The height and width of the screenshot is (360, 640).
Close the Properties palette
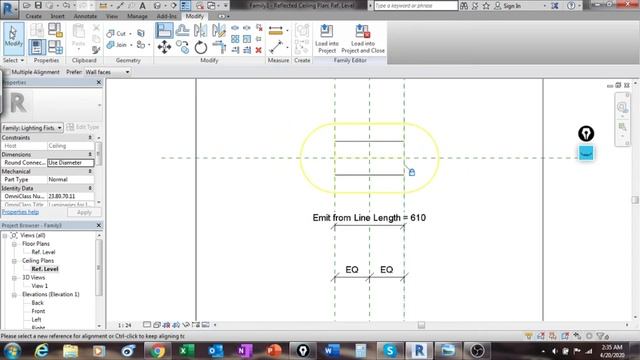99,82
